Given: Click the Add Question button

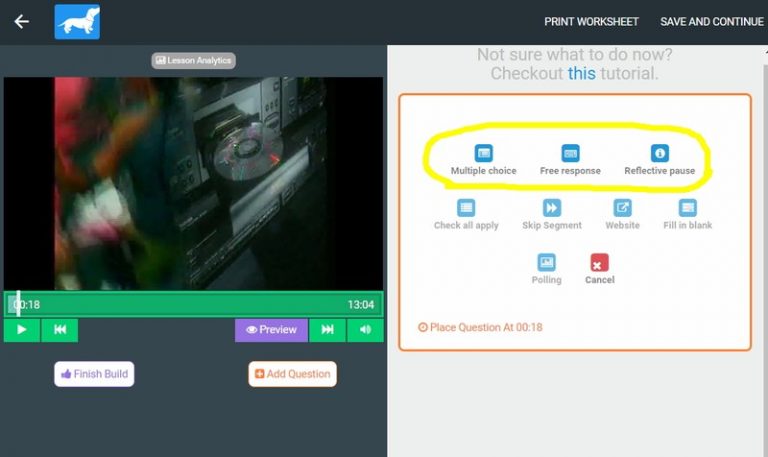Looking at the screenshot, I should pyautogui.click(x=292, y=374).
